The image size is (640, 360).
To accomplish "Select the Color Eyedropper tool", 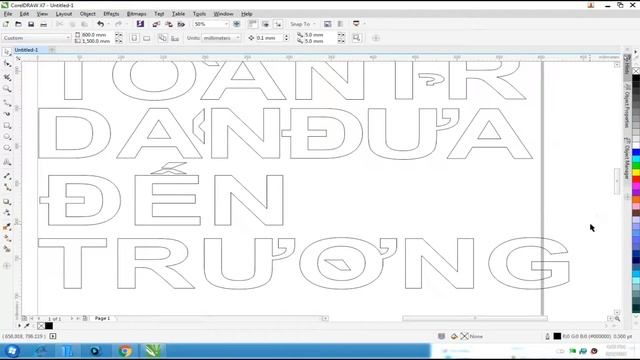I will coord(7,227).
